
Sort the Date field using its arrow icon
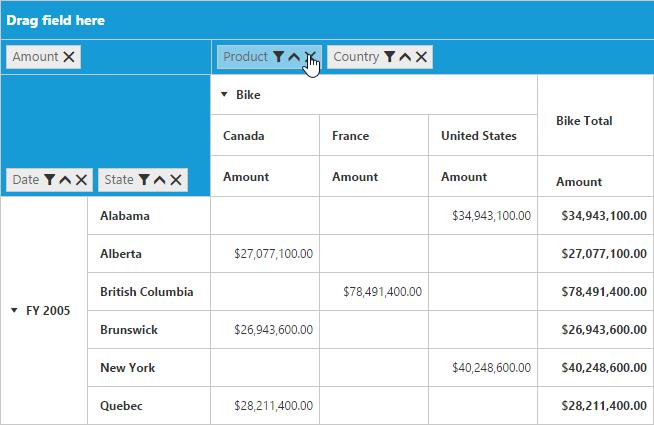(65, 180)
